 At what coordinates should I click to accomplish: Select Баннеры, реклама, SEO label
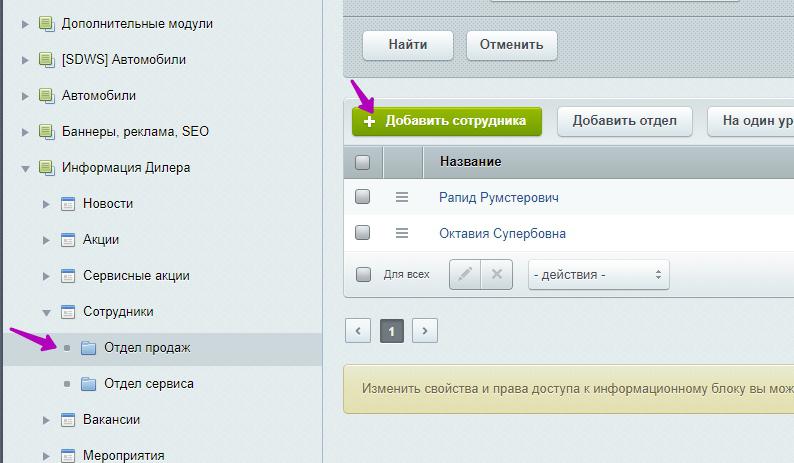pyautogui.click(x=135, y=132)
